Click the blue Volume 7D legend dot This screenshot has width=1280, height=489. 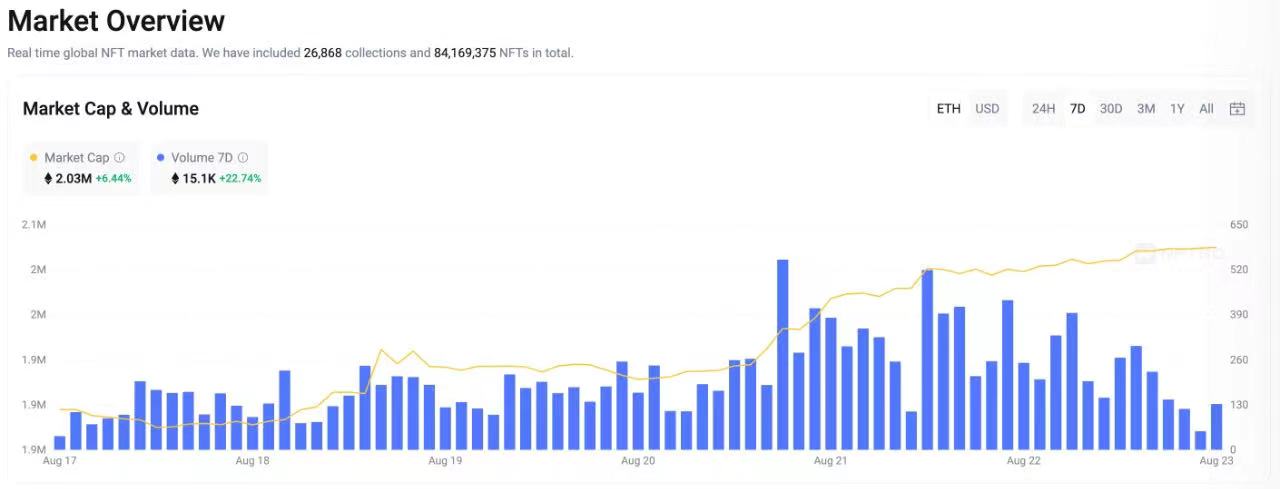[161, 158]
